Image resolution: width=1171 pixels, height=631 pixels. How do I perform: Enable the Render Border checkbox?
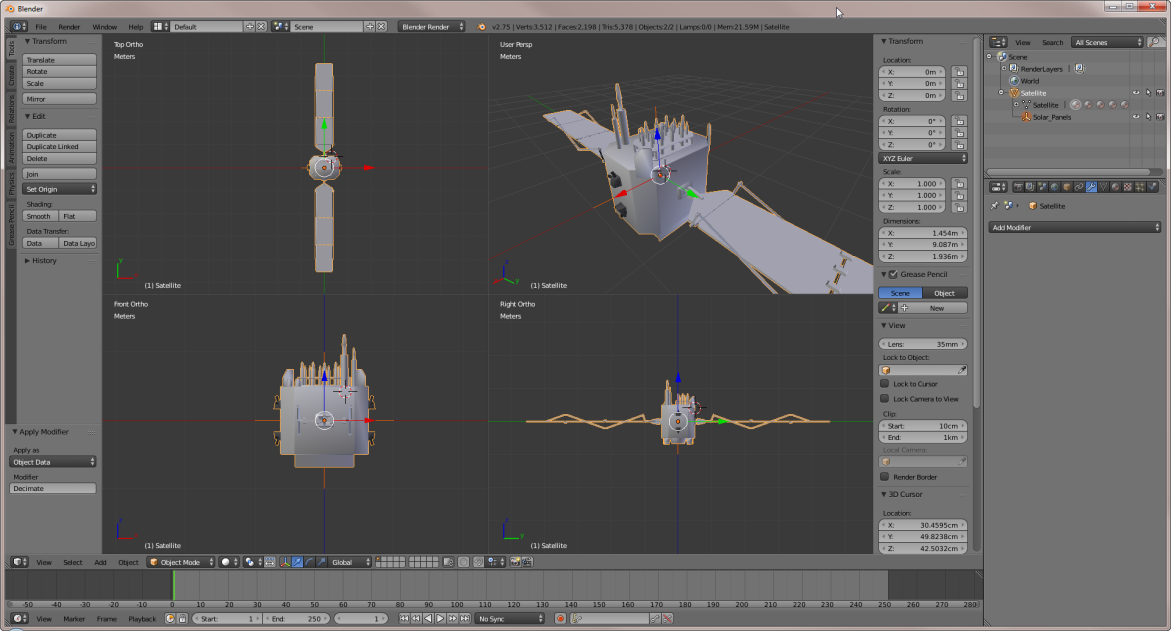click(x=884, y=477)
